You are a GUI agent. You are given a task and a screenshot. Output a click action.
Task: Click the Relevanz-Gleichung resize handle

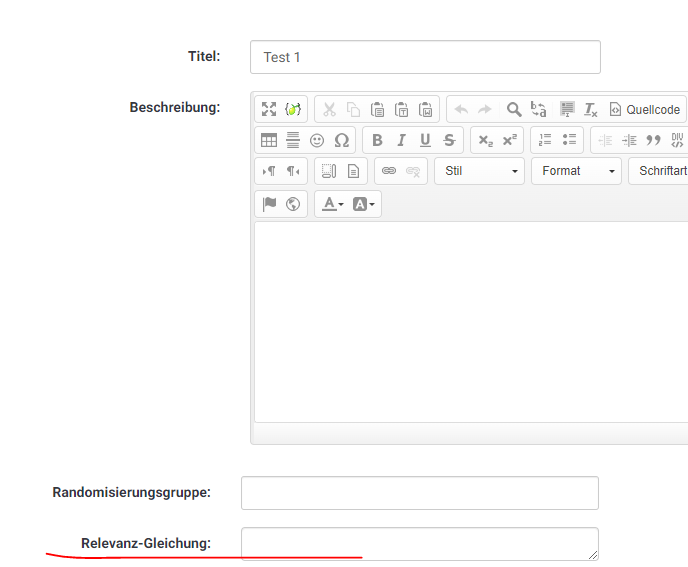[593, 555]
